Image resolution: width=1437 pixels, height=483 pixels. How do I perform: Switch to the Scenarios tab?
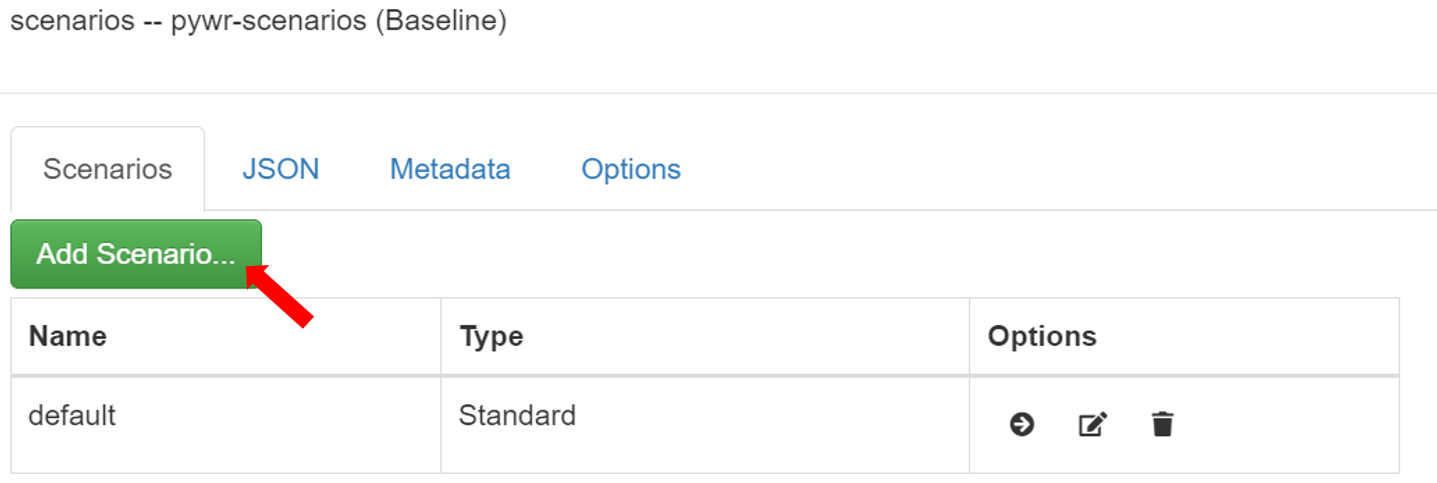click(107, 169)
